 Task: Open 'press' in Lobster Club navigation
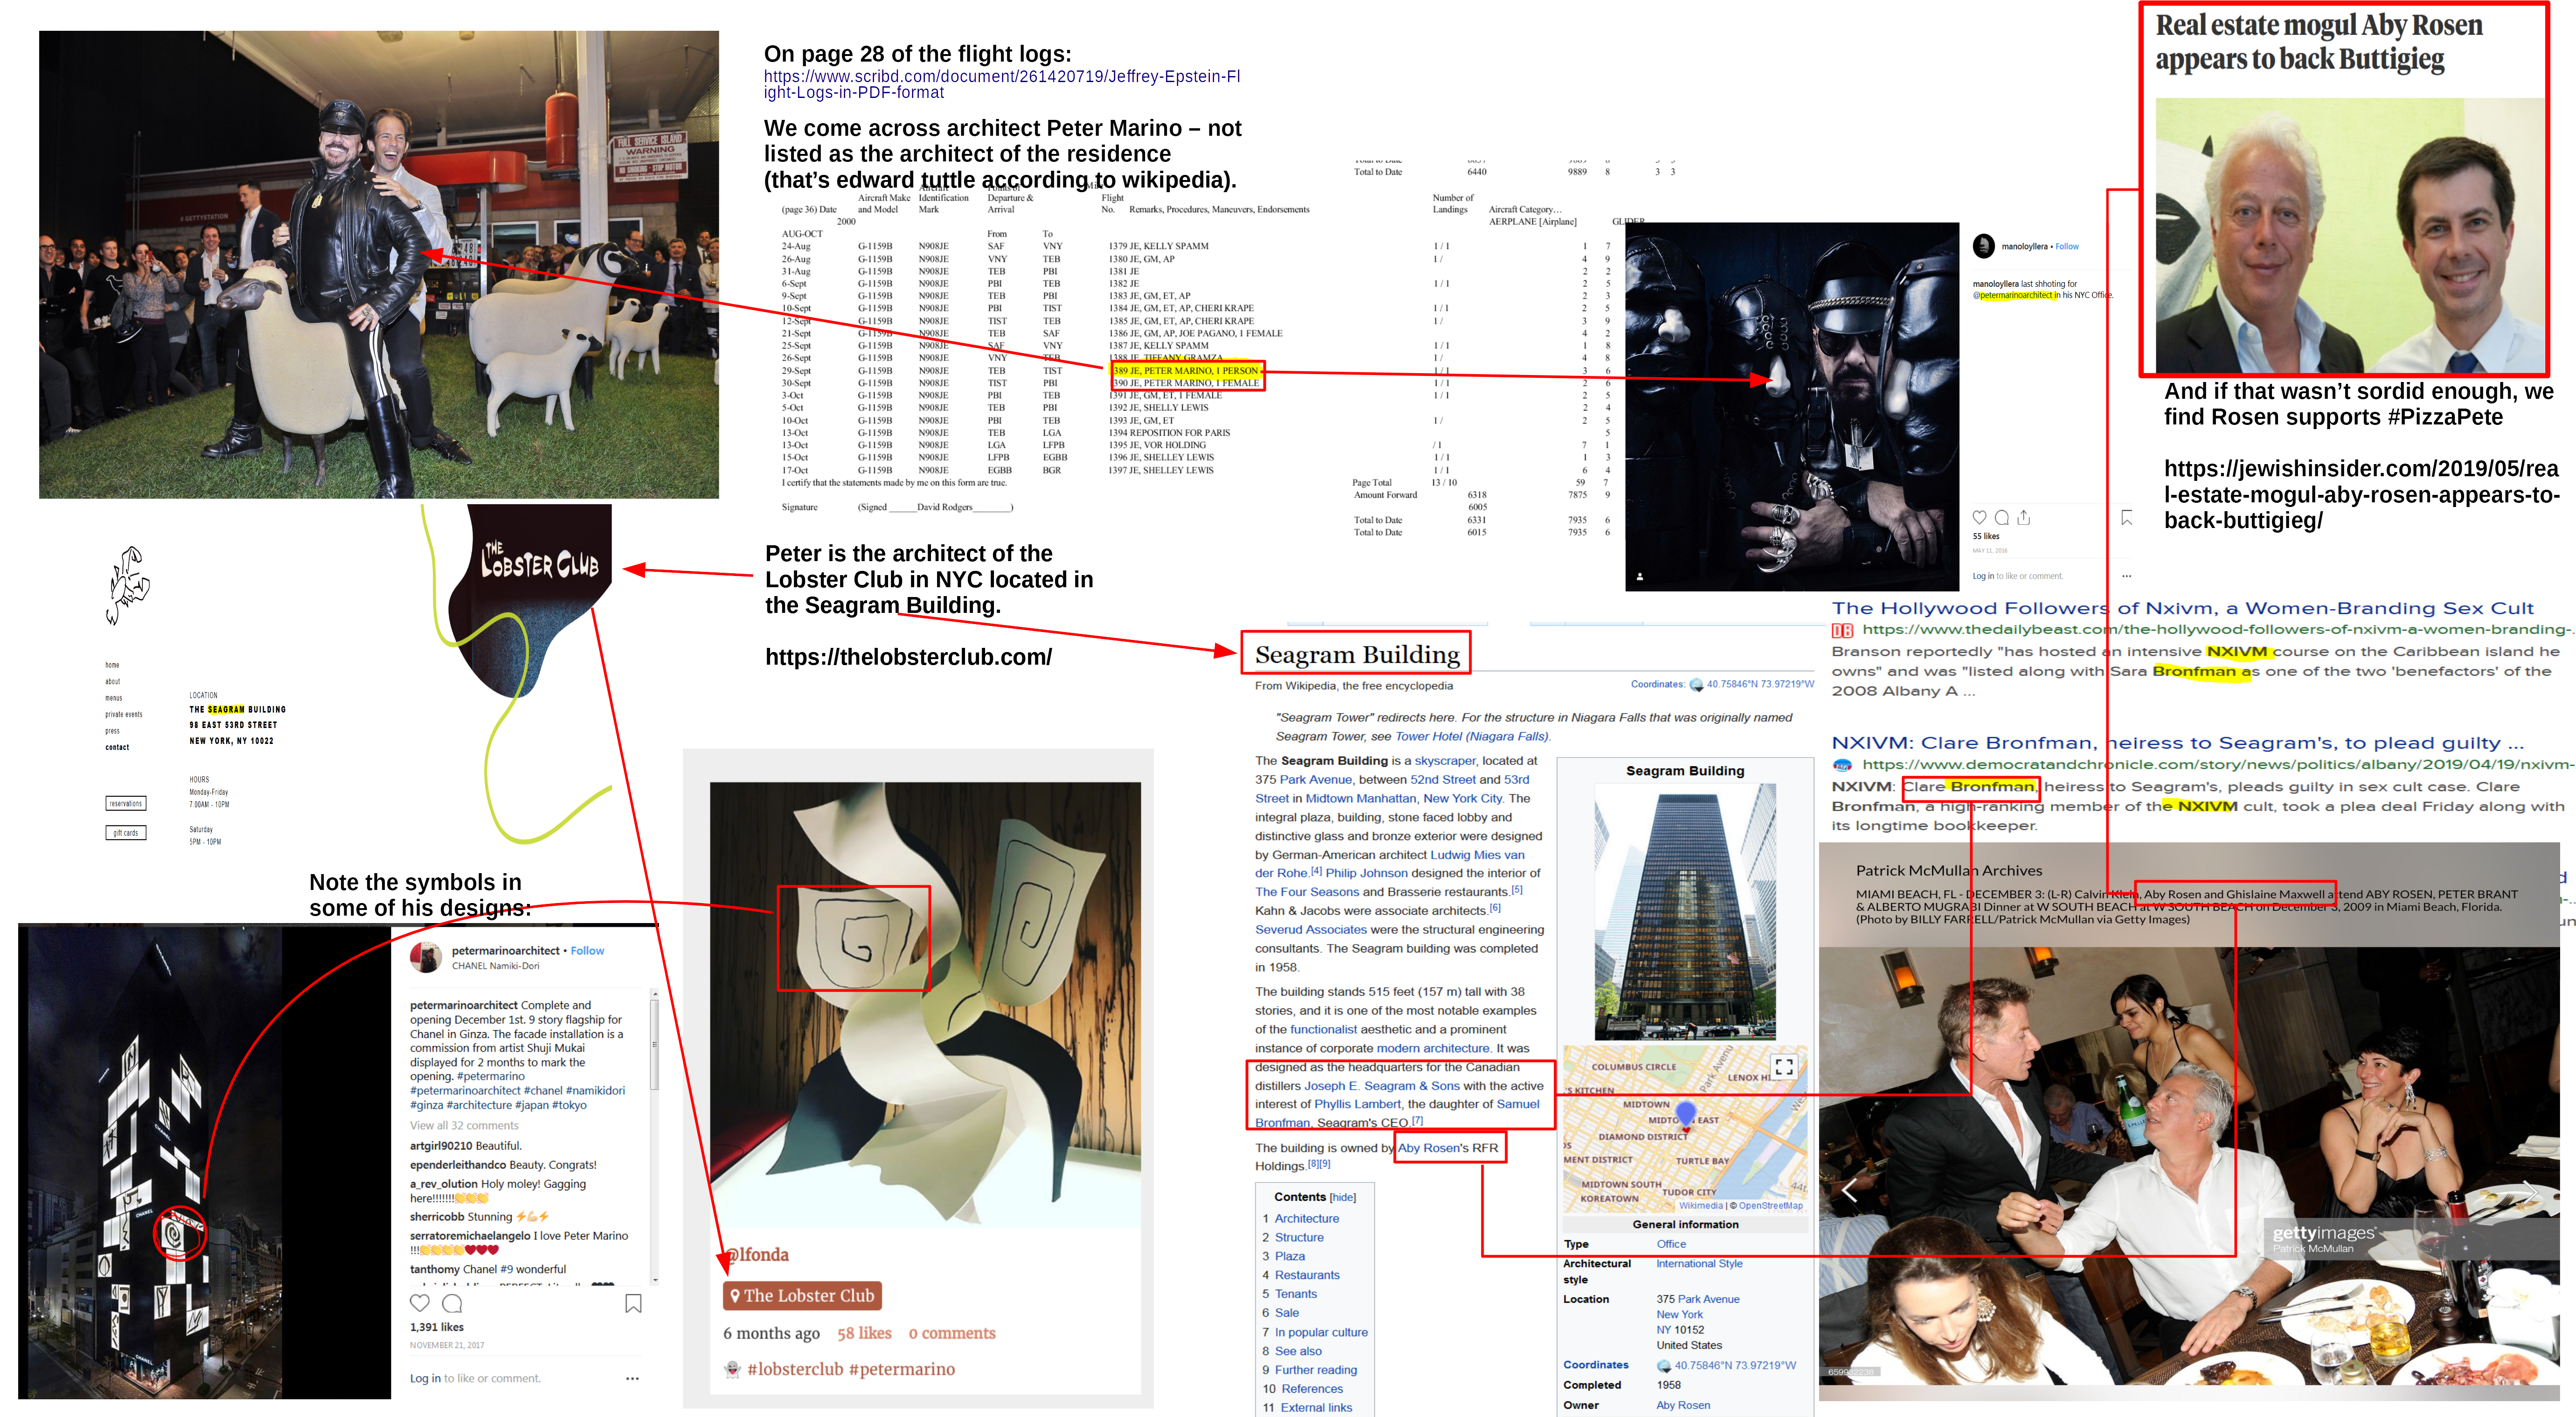pos(112,731)
